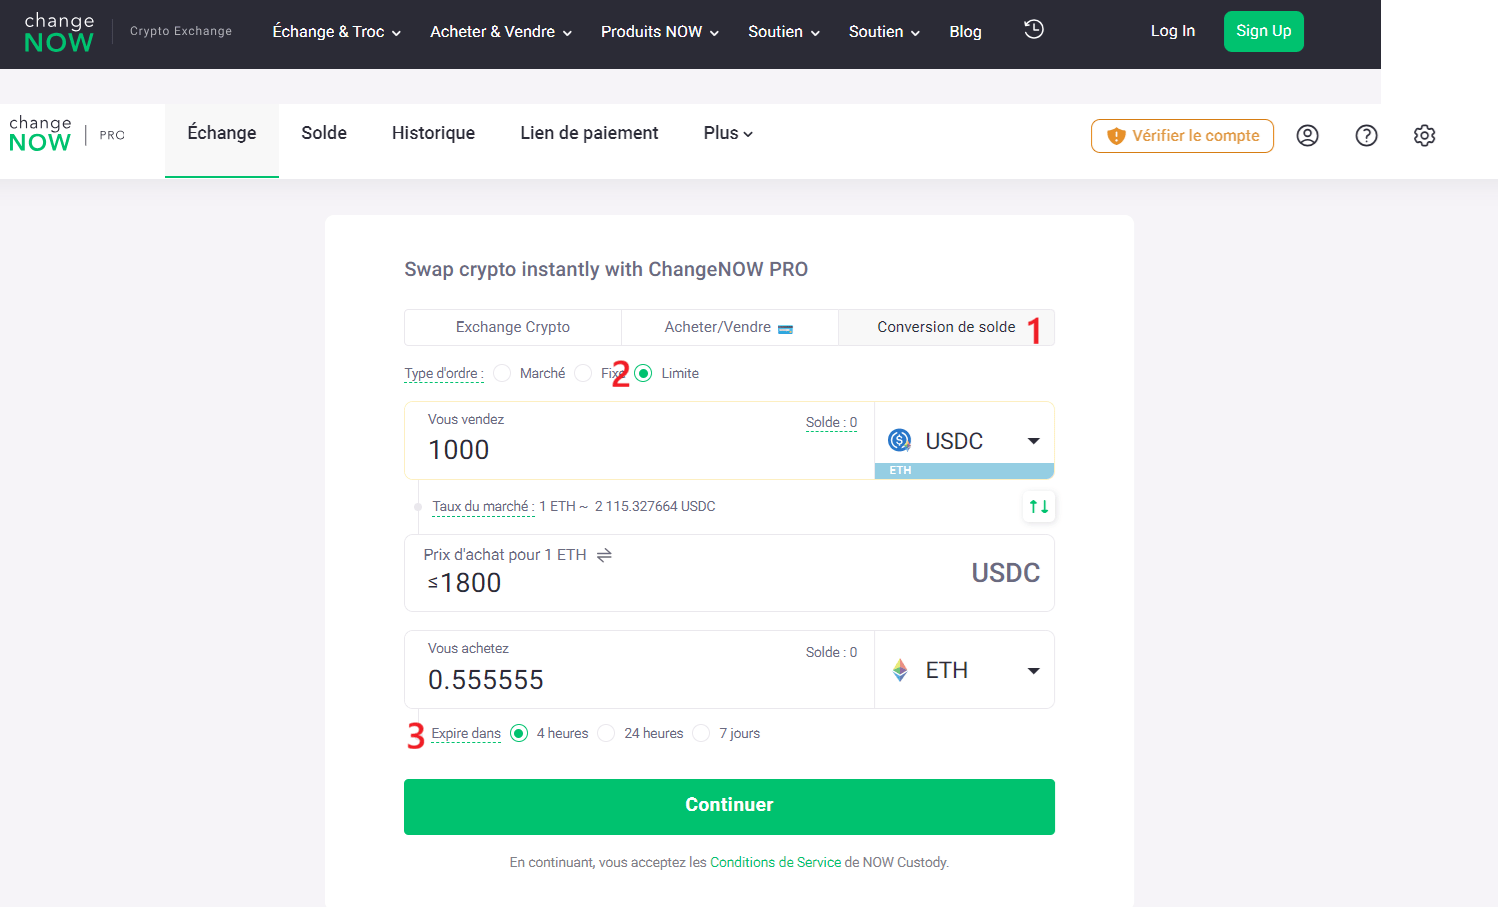
Task: Click the help question mark icon
Action: pyautogui.click(x=1366, y=136)
